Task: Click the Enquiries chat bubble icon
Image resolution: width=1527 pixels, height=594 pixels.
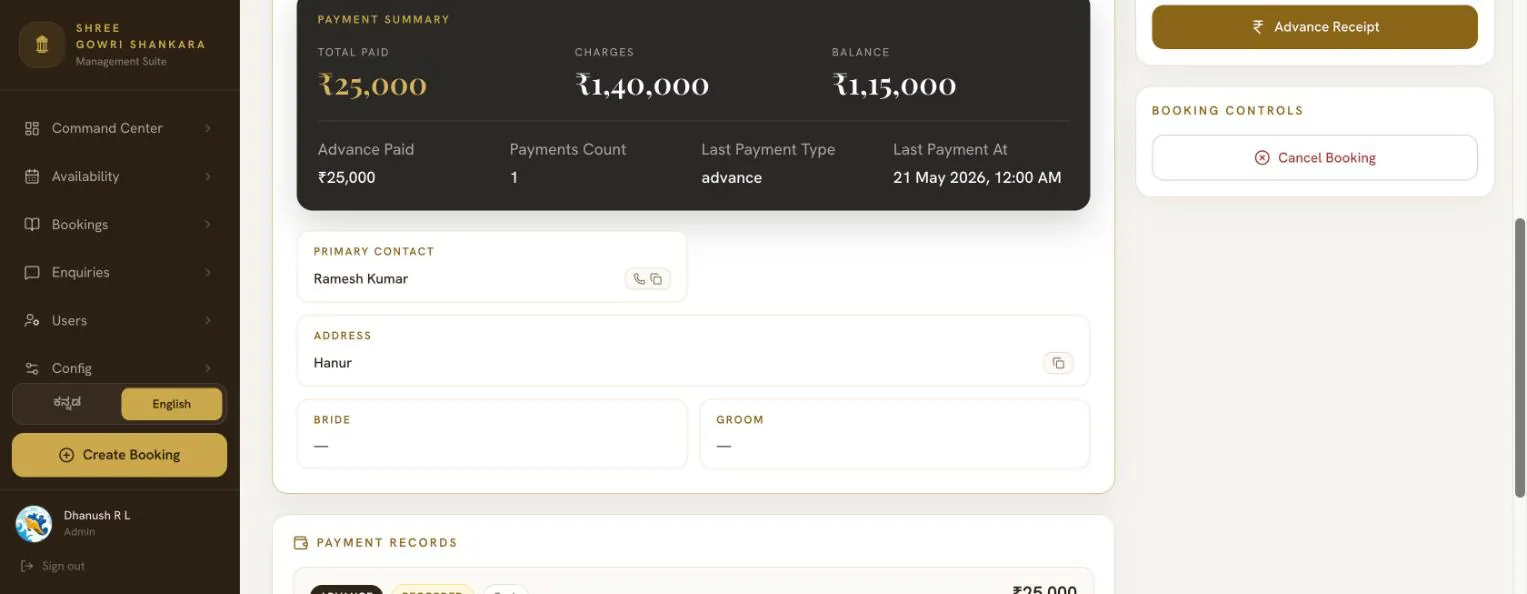Action: [32, 272]
